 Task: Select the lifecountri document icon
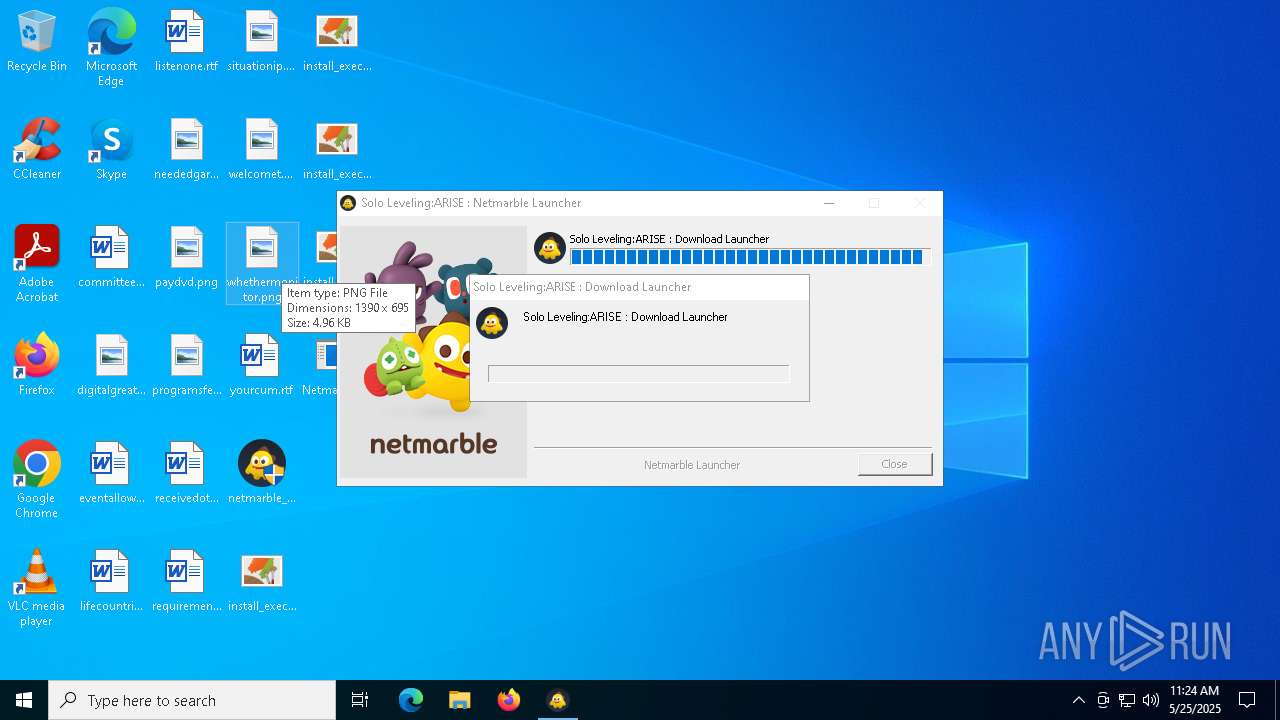pos(111,582)
